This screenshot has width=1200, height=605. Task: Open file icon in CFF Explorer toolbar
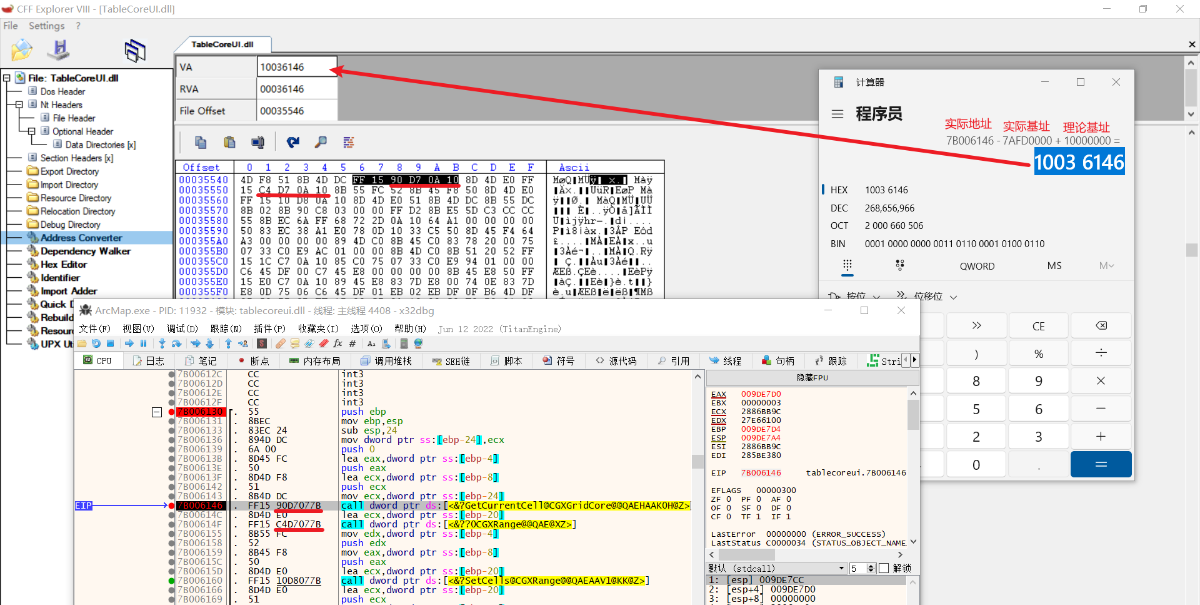click(22, 49)
